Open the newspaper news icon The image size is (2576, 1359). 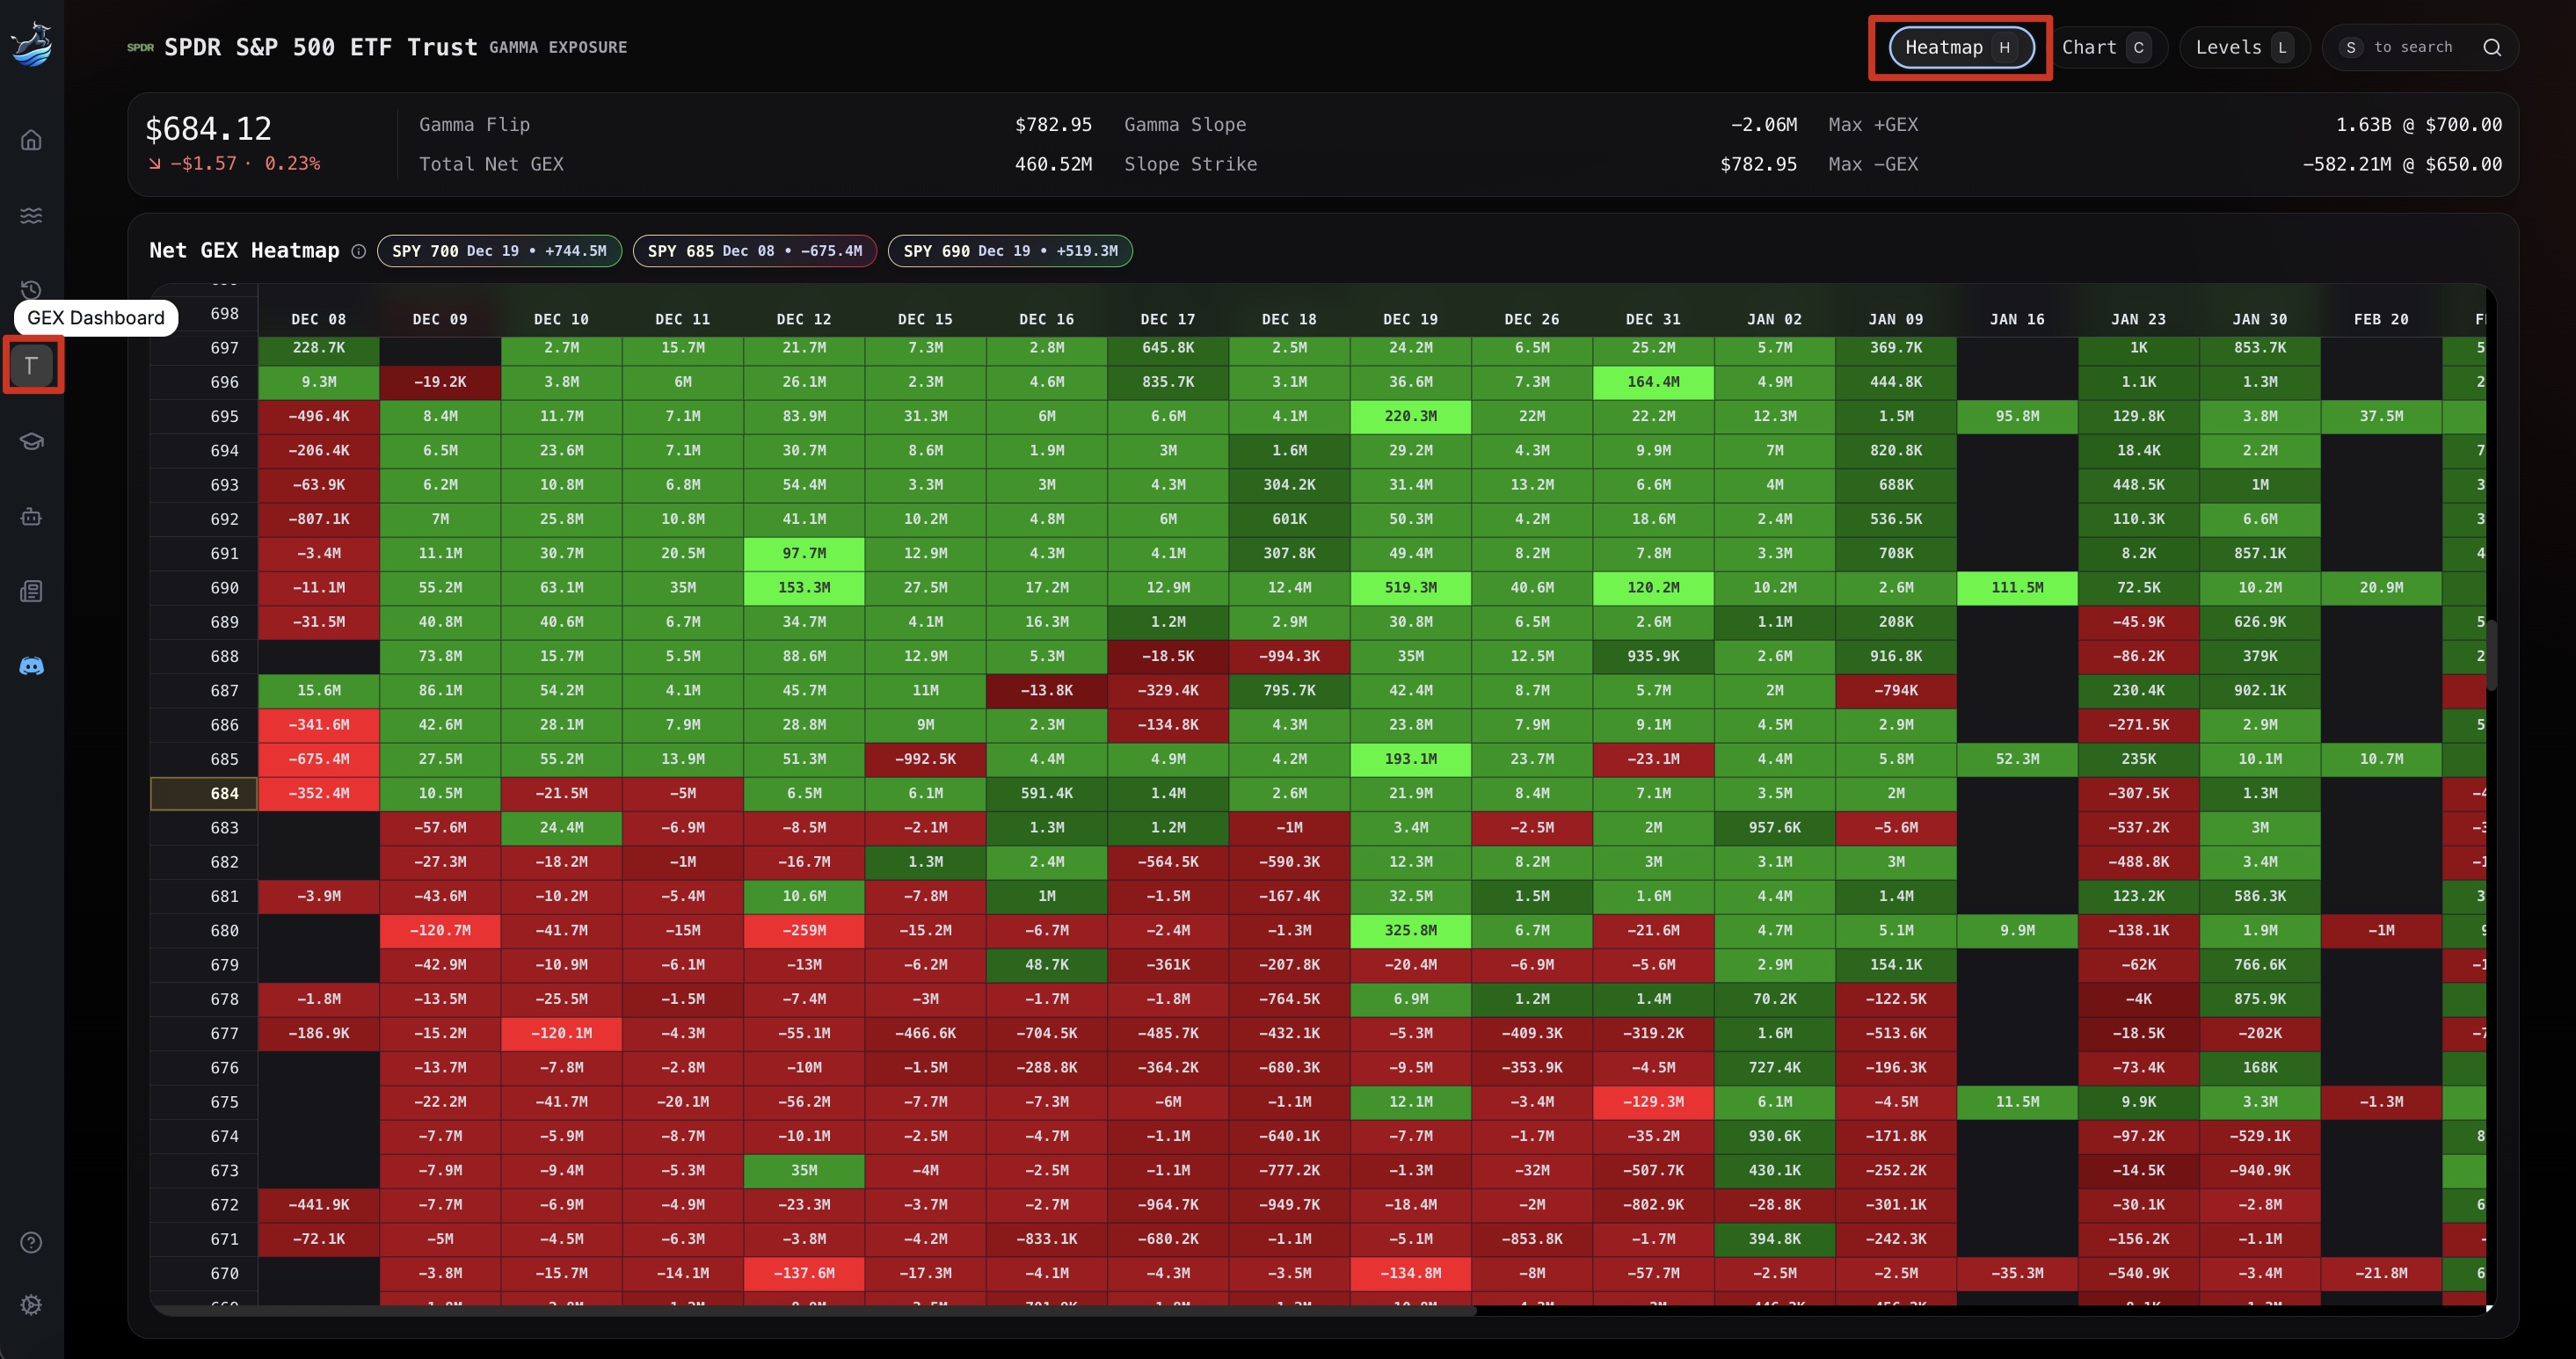pyautogui.click(x=31, y=591)
